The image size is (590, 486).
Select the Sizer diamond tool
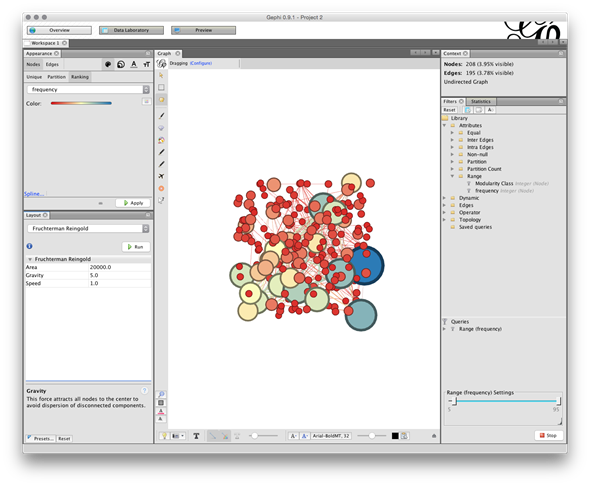[161, 128]
